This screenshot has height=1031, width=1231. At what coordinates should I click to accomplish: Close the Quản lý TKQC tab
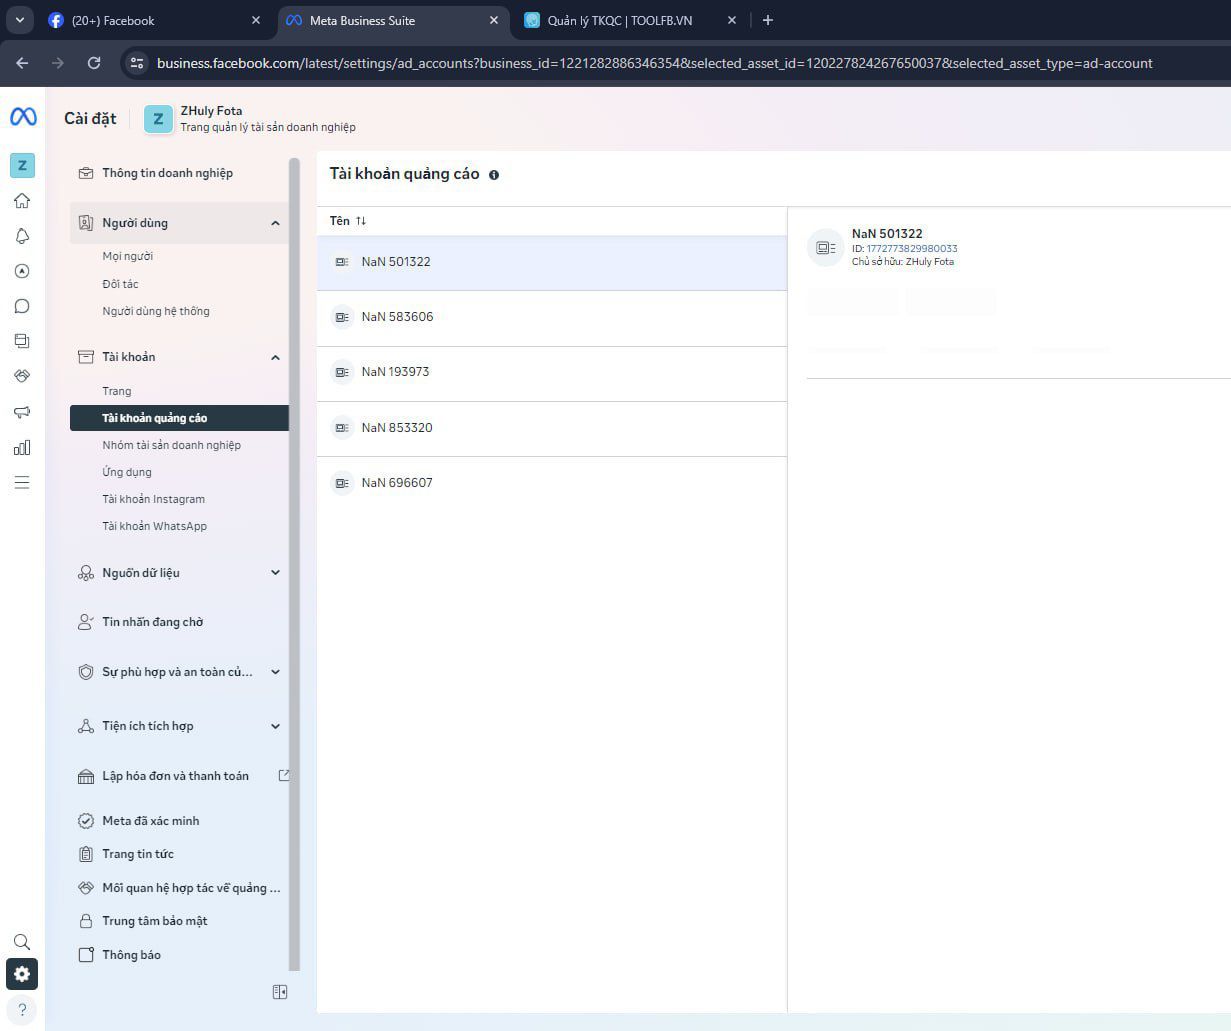pyautogui.click(x=731, y=20)
